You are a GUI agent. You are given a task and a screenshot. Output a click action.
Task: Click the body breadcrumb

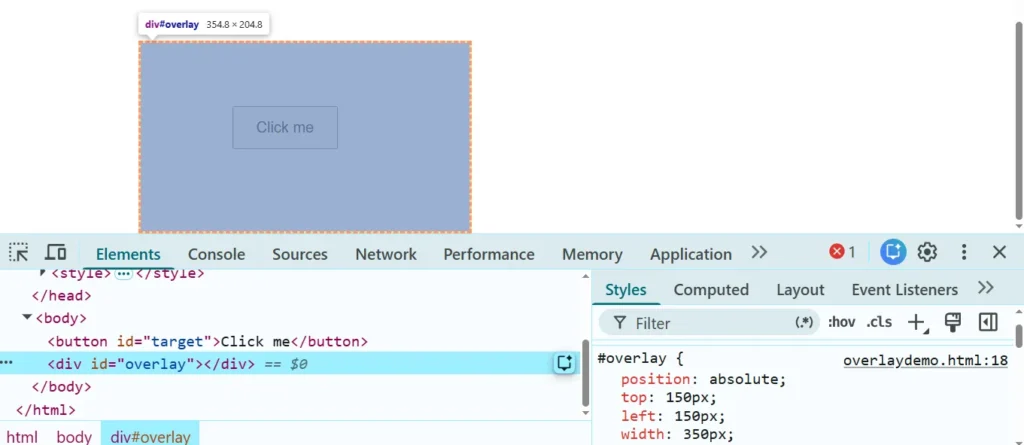74,437
